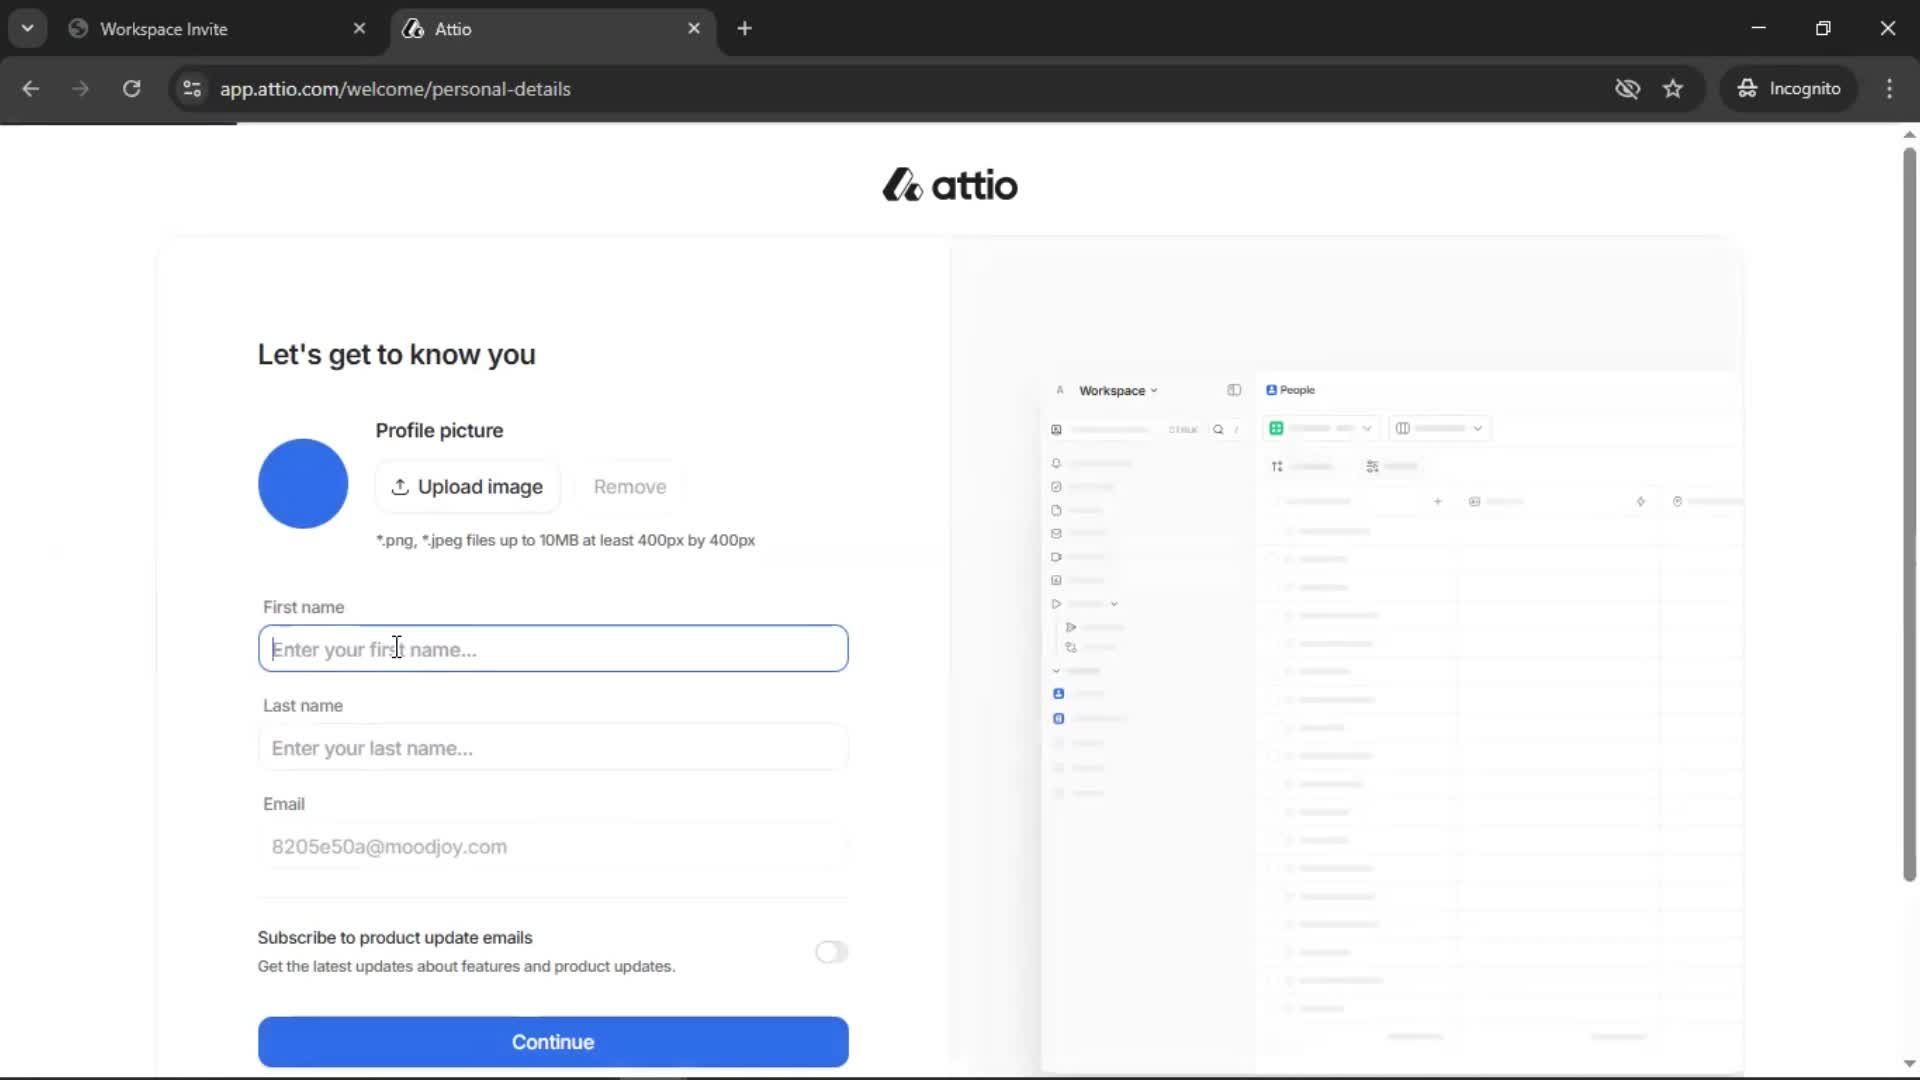
Task: Open the site information icon in address bar
Action: click(x=192, y=88)
